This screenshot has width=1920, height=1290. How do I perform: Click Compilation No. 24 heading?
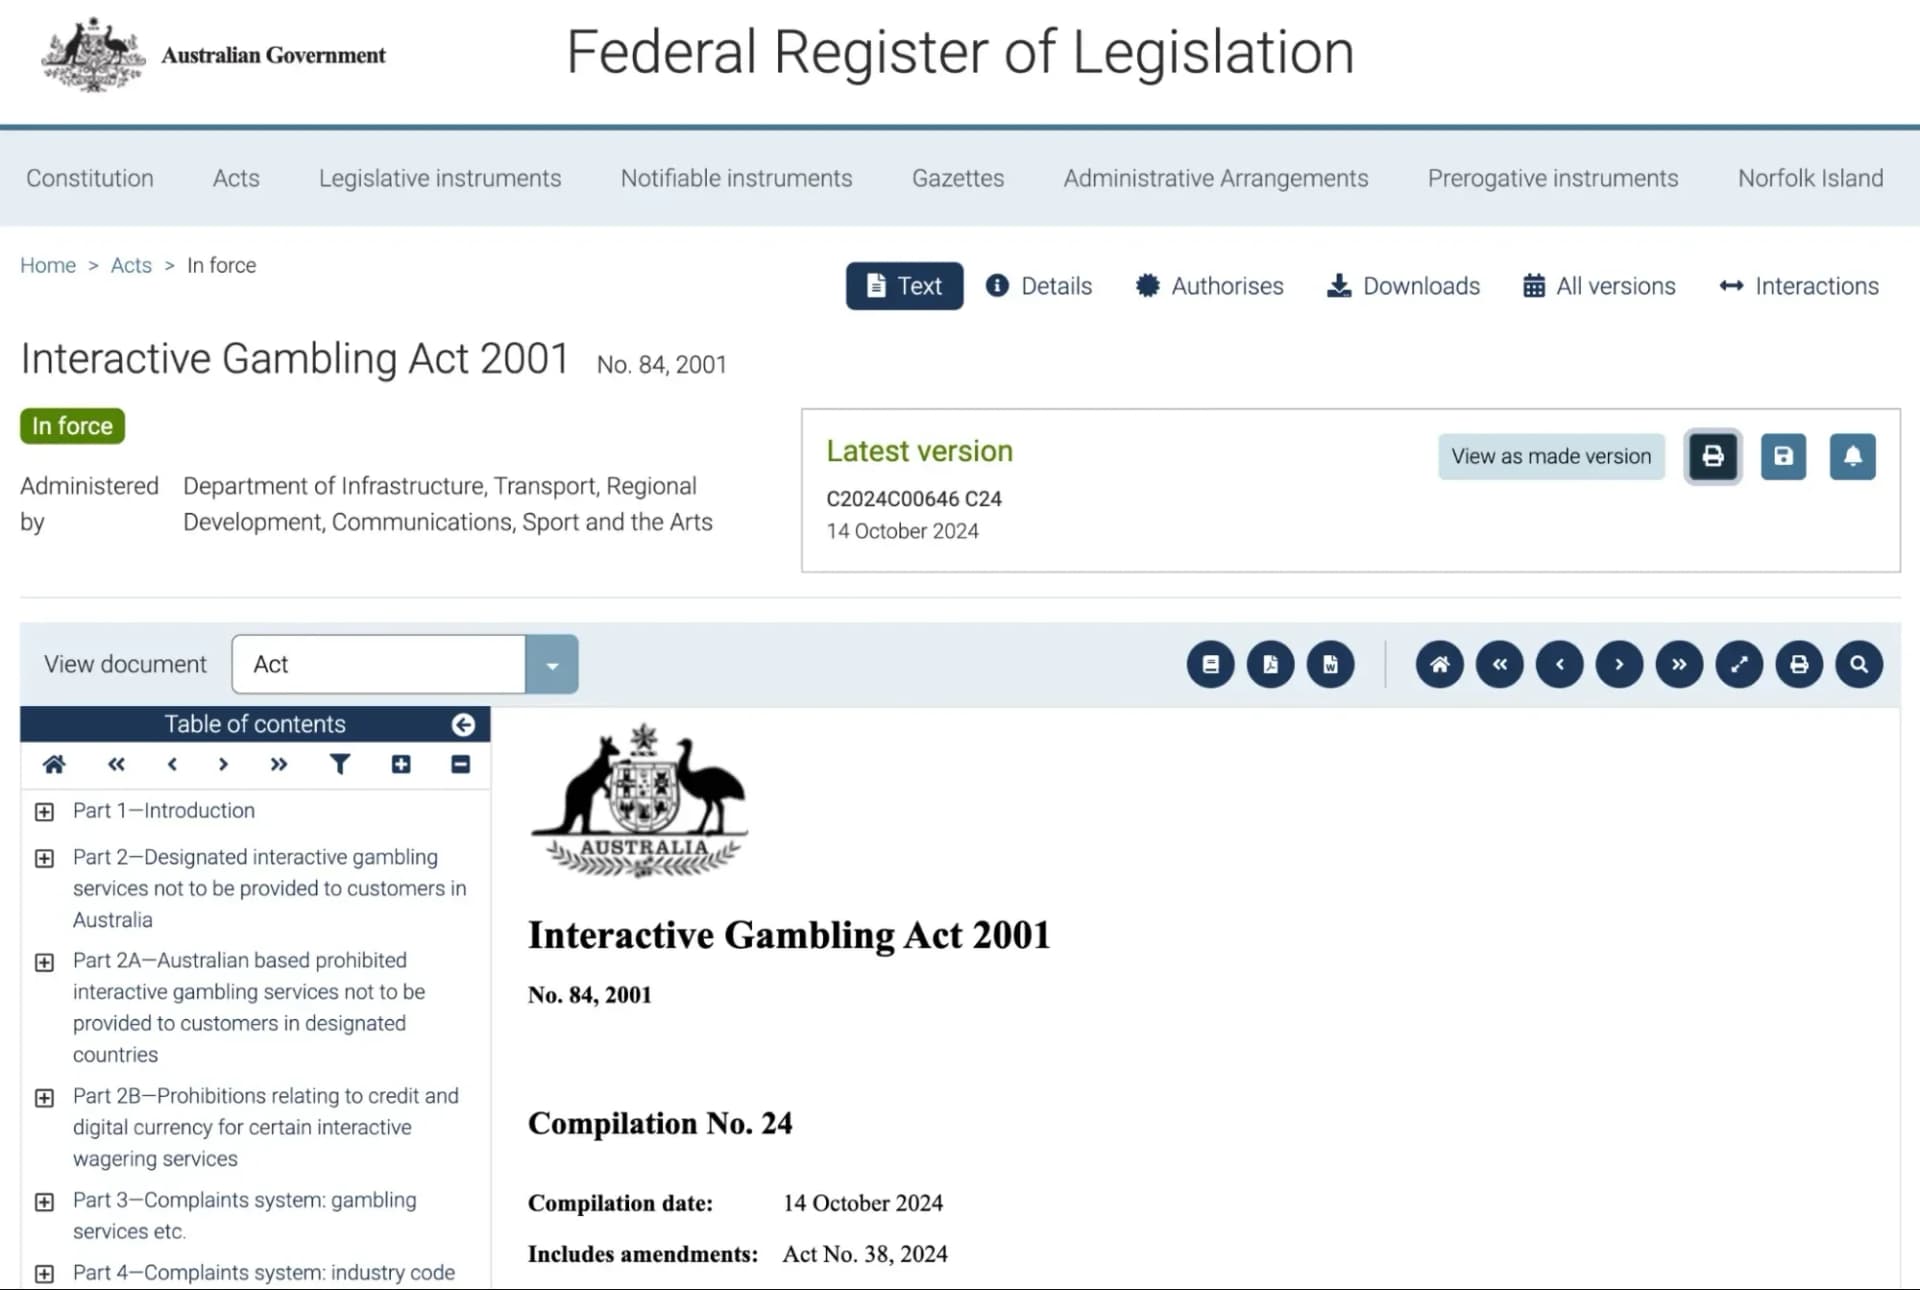(660, 1124)
